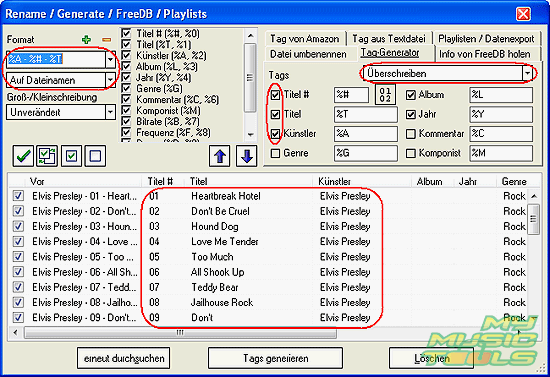Click scroll-up arrow of format codes list
Viewport: 550px width, 377px height.
point(250,36)
